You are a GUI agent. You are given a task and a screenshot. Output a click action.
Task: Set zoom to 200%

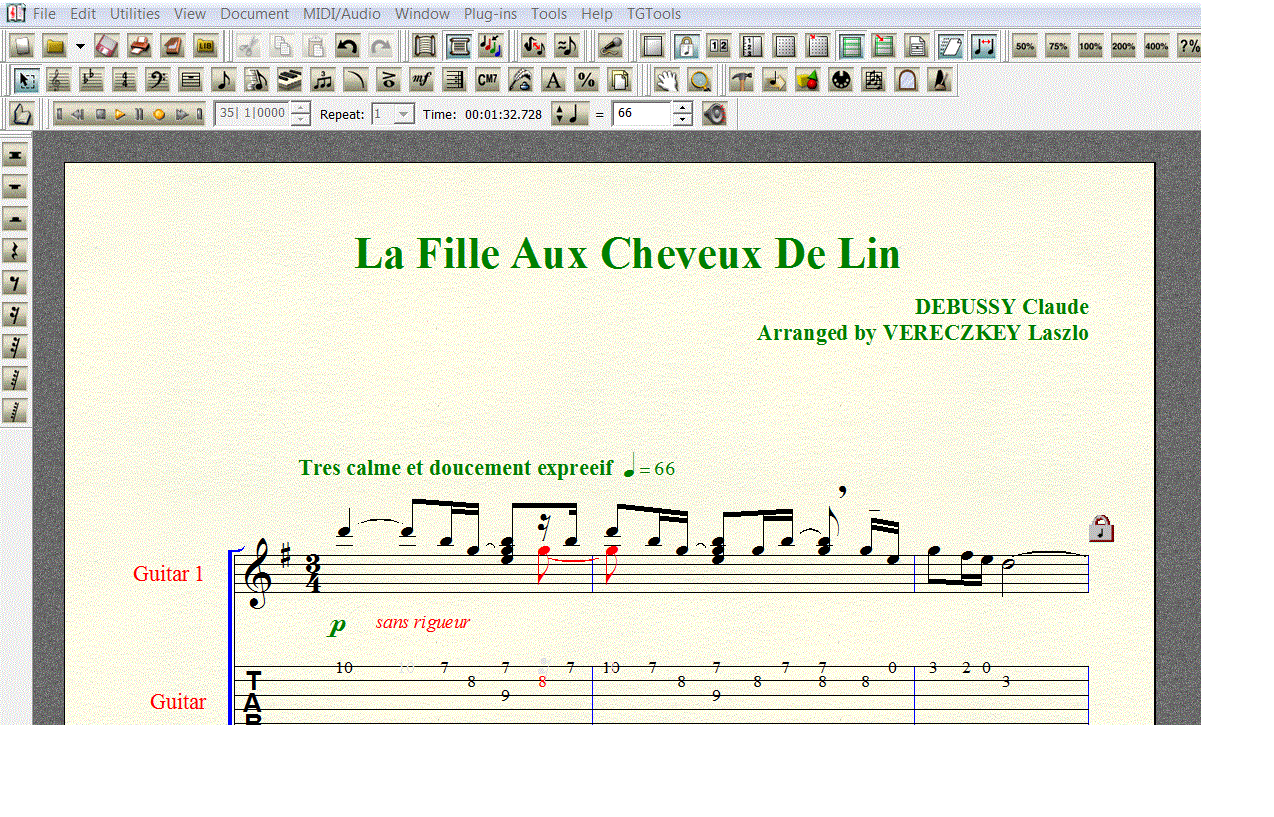(1123, 46)
